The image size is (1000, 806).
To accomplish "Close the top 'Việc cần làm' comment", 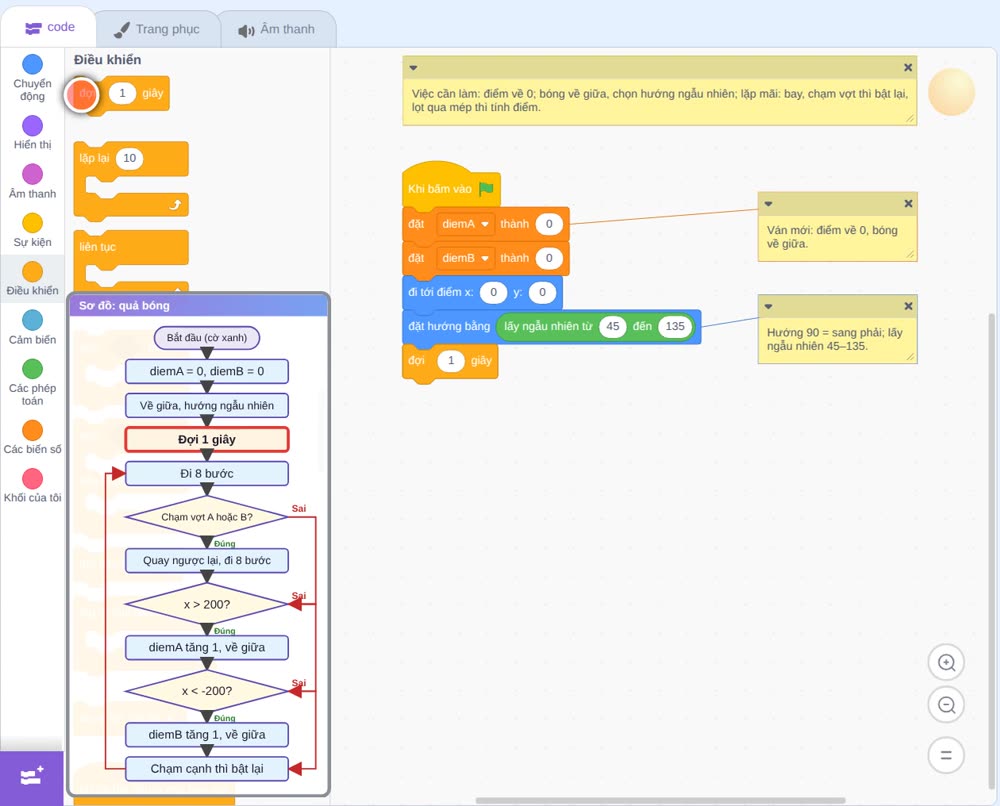I will (908, 68).
